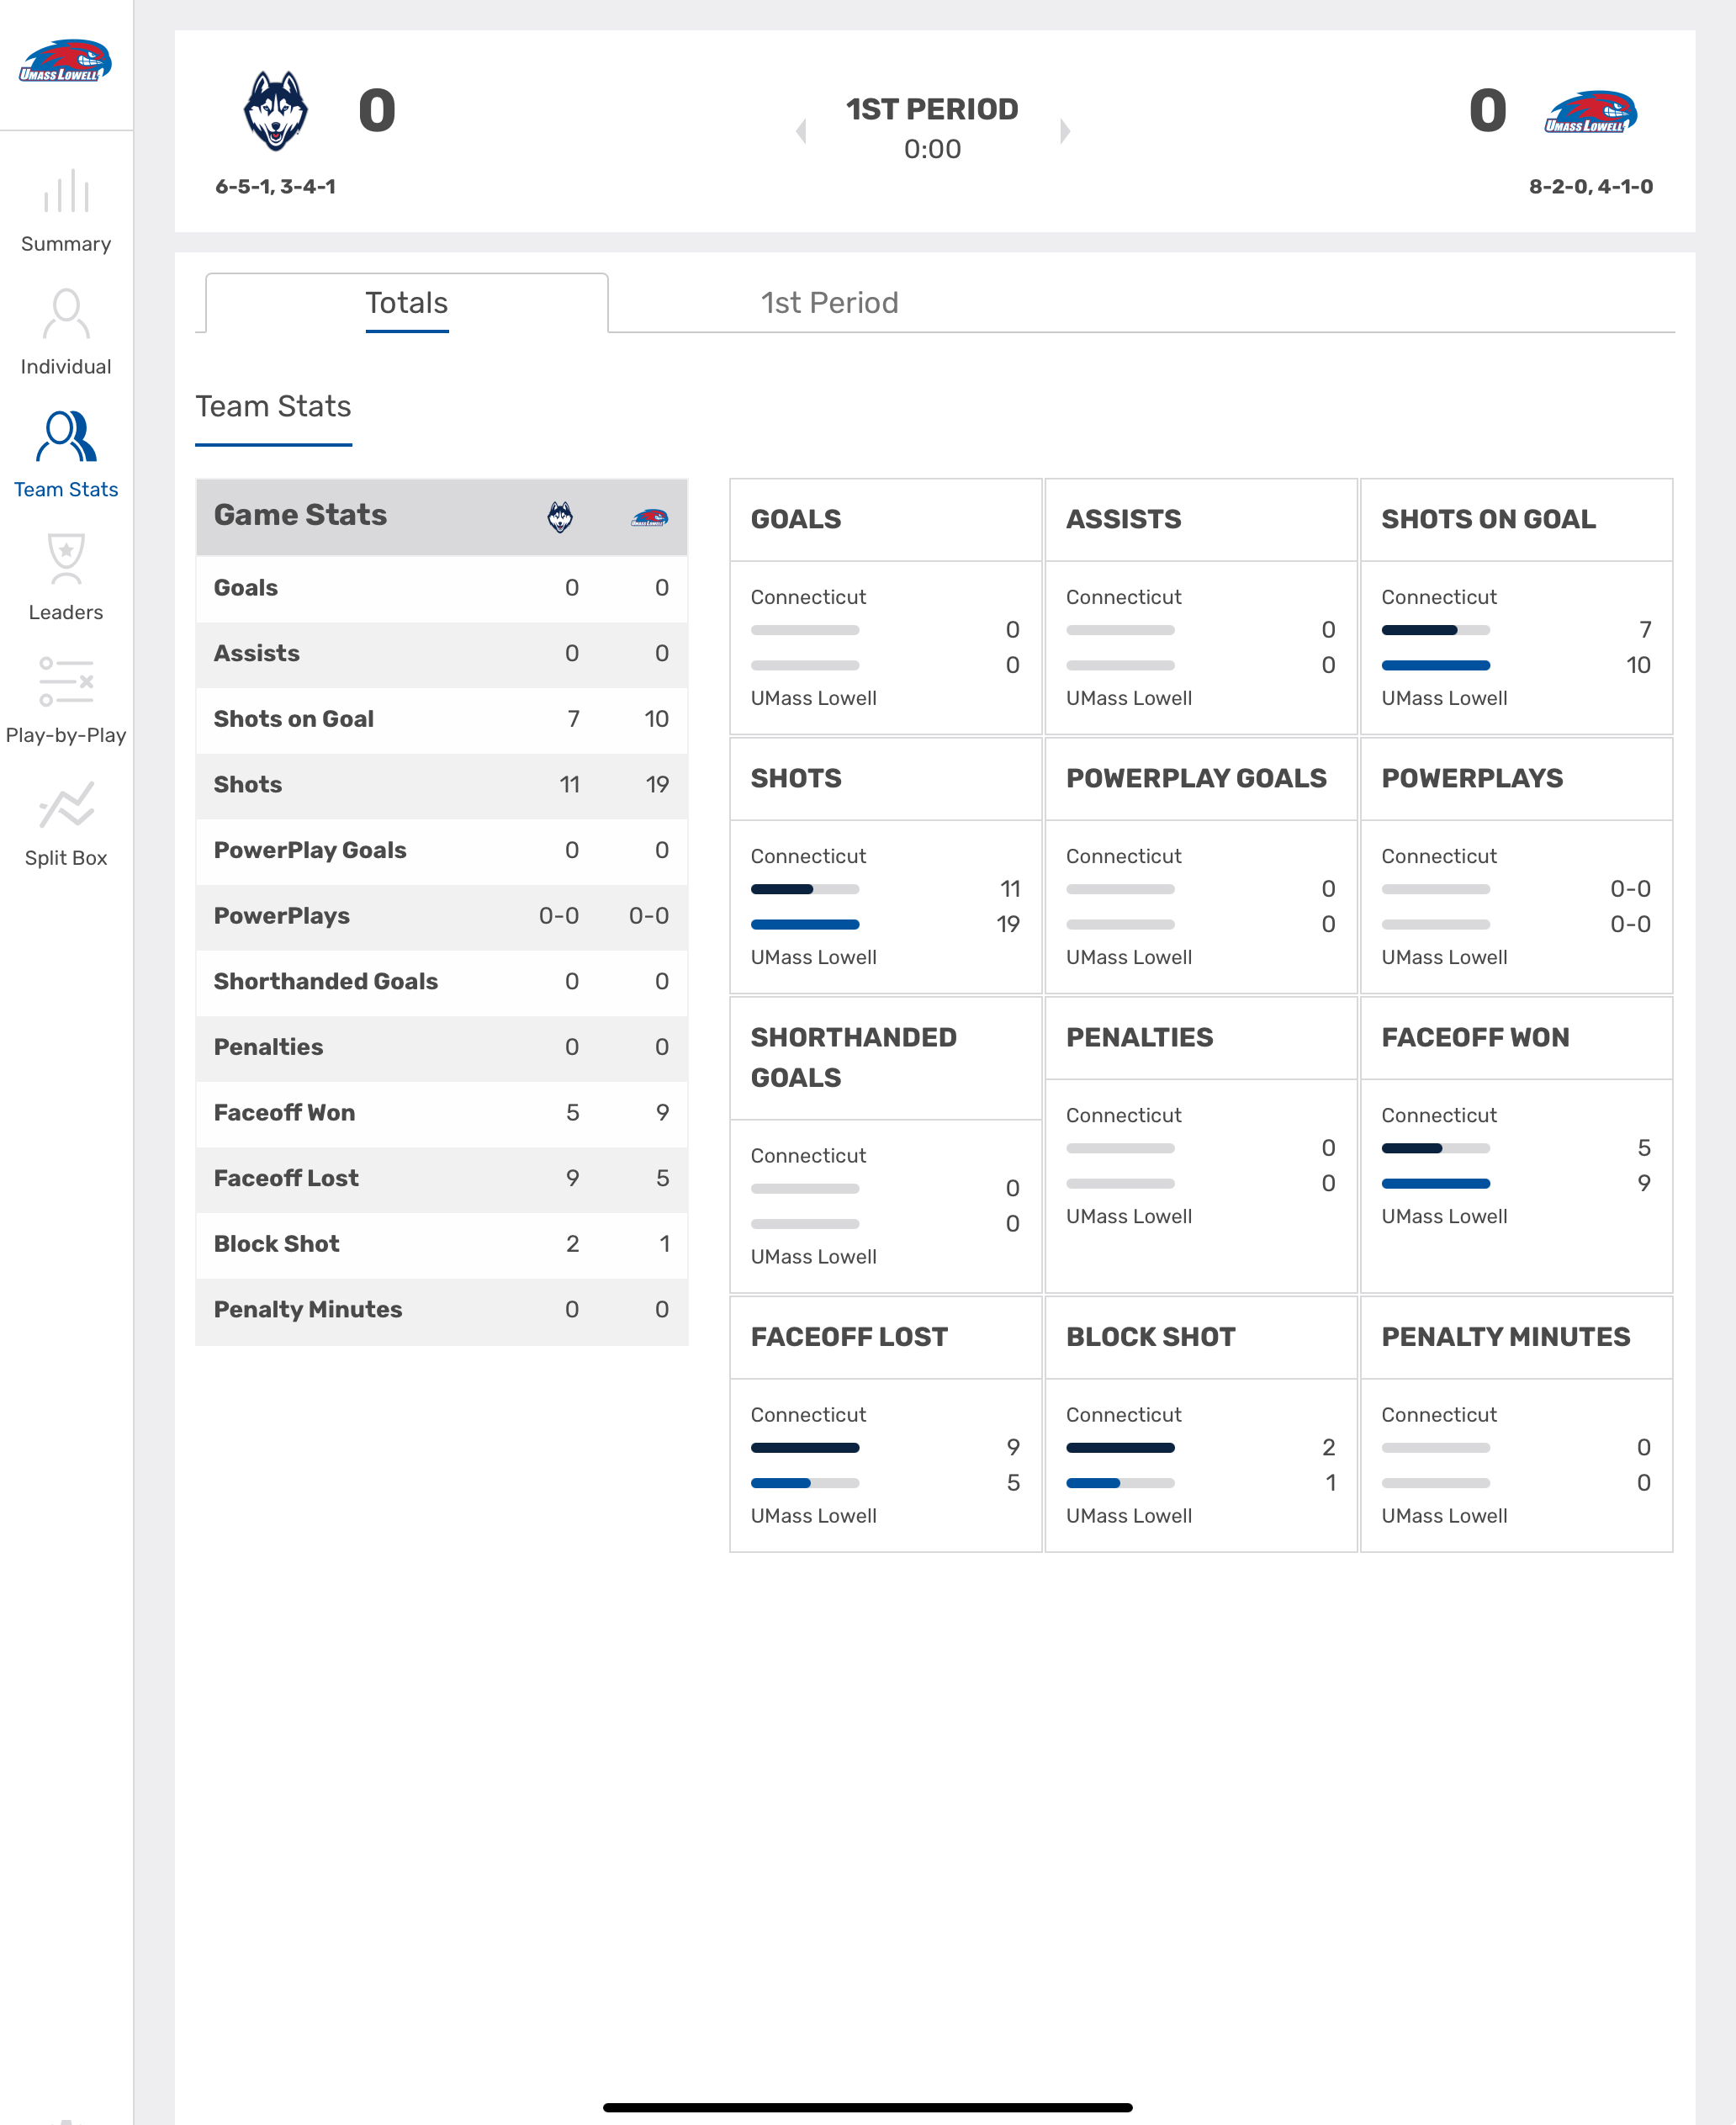The height and width of the screenshot is (2125, 1736).
Task: Click the 1ST PERIOD scoreboard label
Action: 932,109
